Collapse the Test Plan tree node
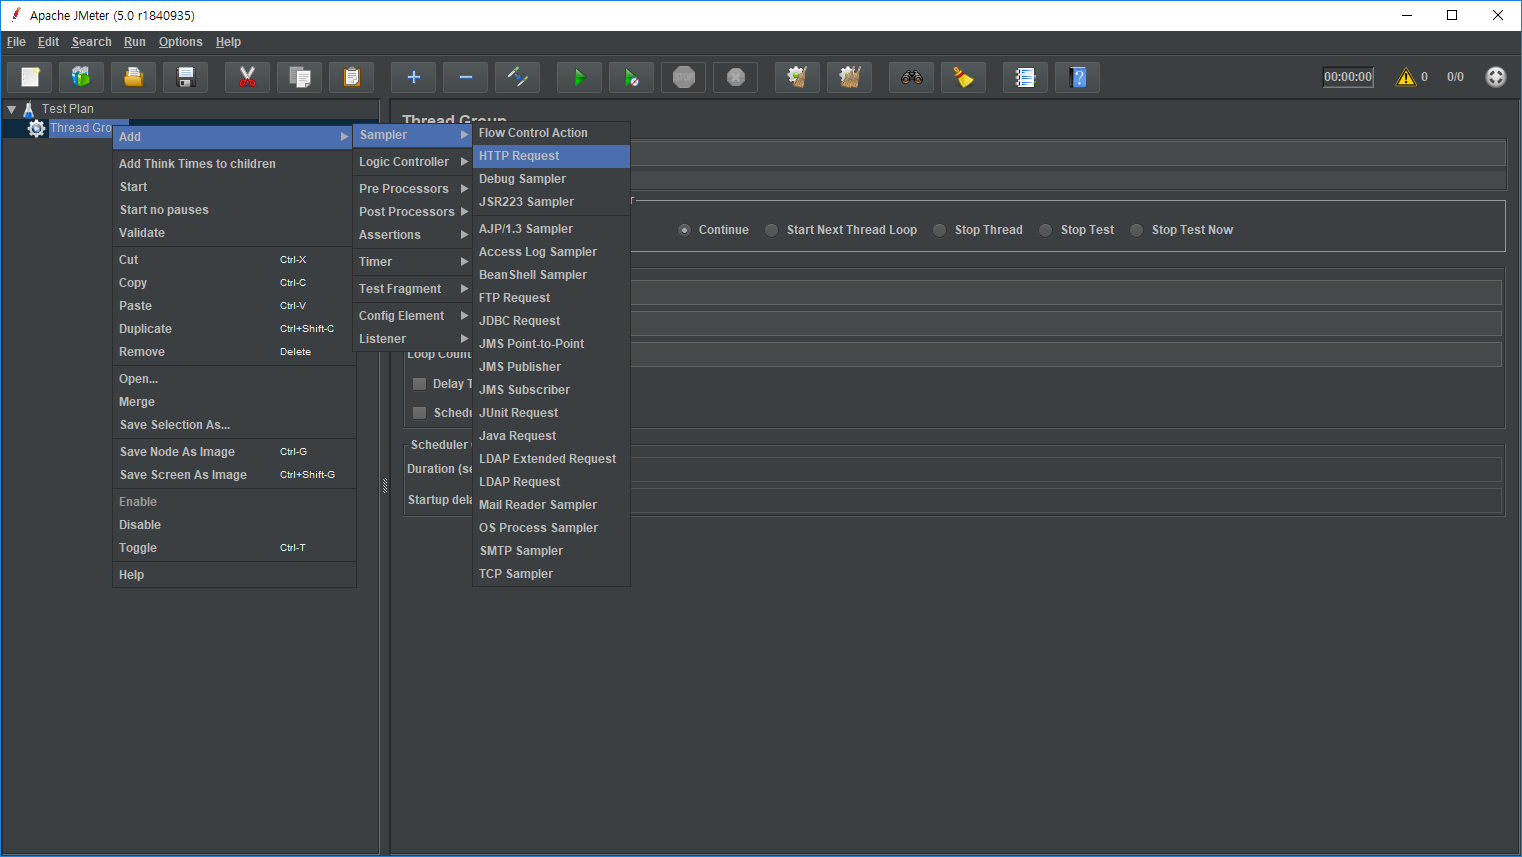1522x857 pixels. [12, 109]
